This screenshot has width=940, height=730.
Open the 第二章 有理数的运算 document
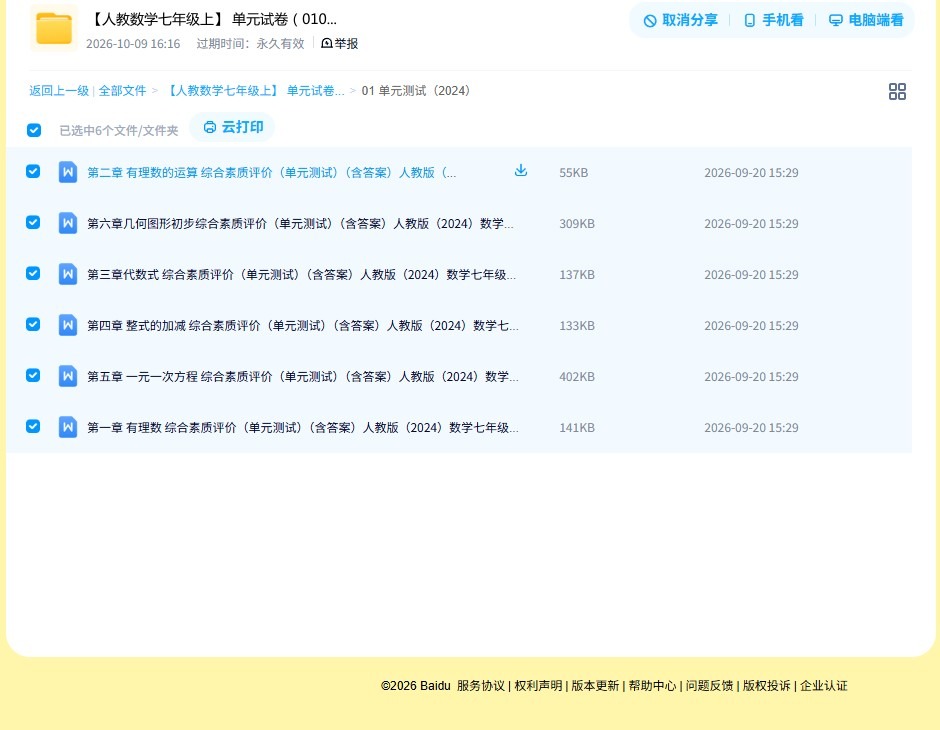tap(272, 173)
